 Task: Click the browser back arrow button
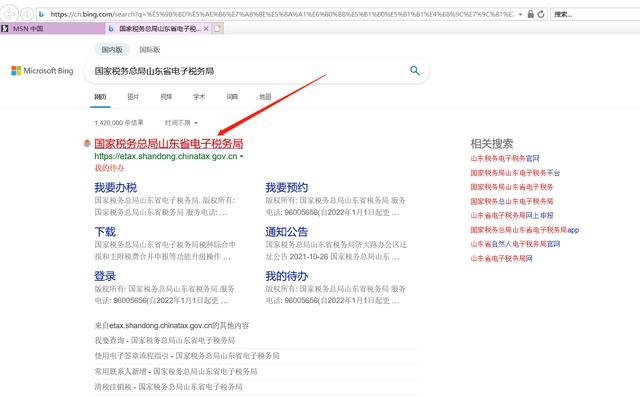9,13
